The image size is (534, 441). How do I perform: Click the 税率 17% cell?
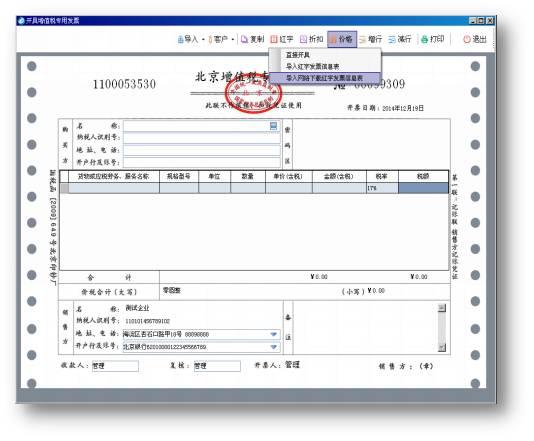coord(382,188)
